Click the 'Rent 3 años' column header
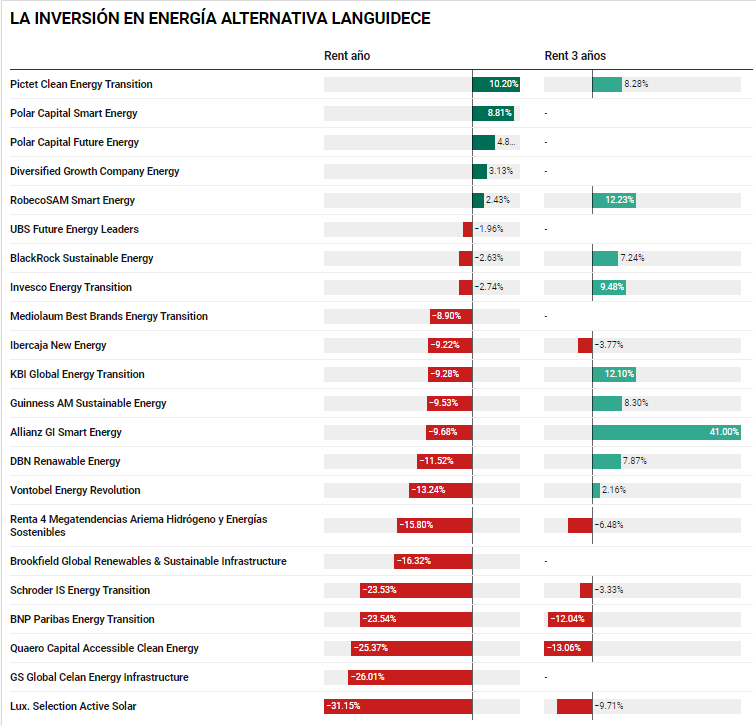Viewport: 756px width, 726px height. point(575,56)
